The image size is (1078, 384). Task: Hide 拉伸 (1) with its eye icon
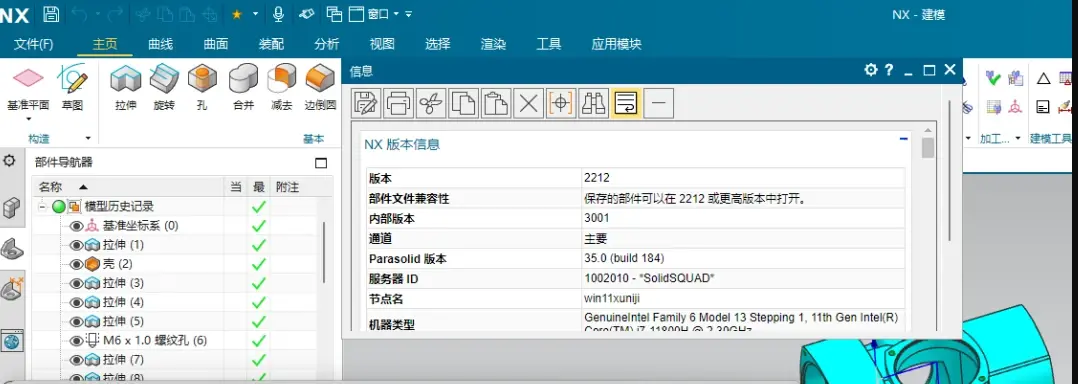[x=76, y=245]
